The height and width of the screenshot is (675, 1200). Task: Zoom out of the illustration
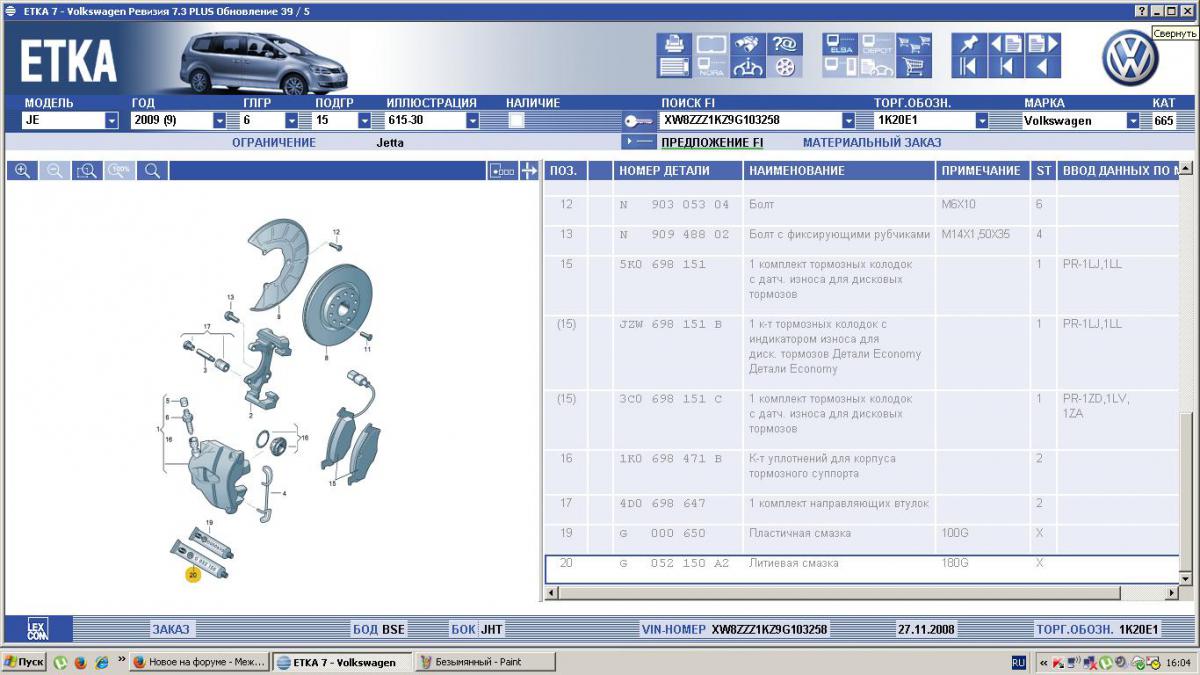55,171
